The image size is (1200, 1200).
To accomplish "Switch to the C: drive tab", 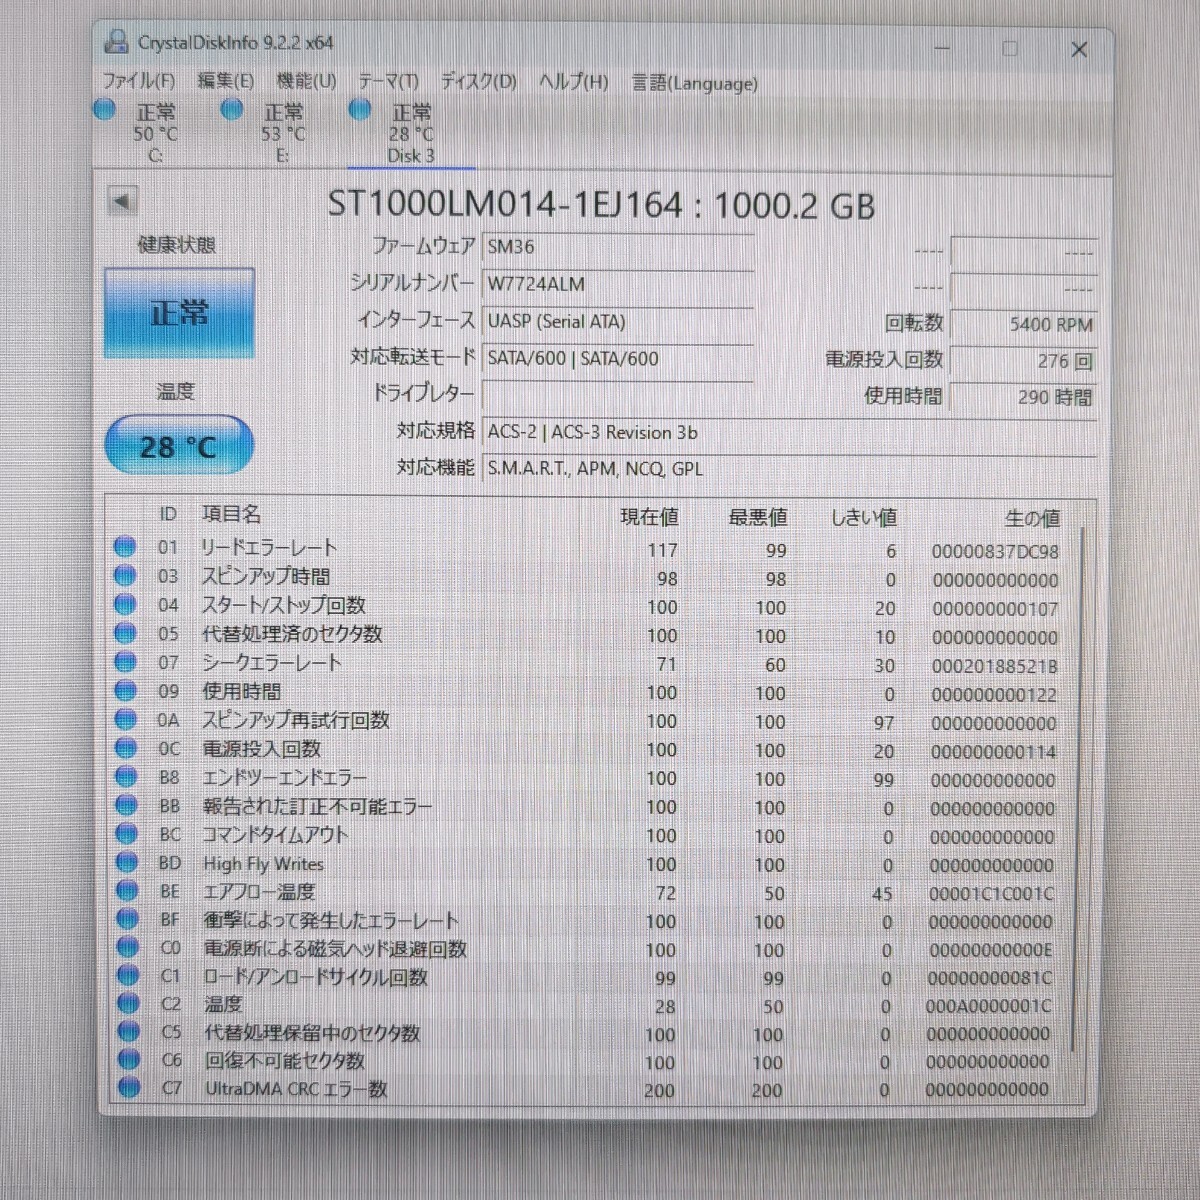I will click(155, 132).
